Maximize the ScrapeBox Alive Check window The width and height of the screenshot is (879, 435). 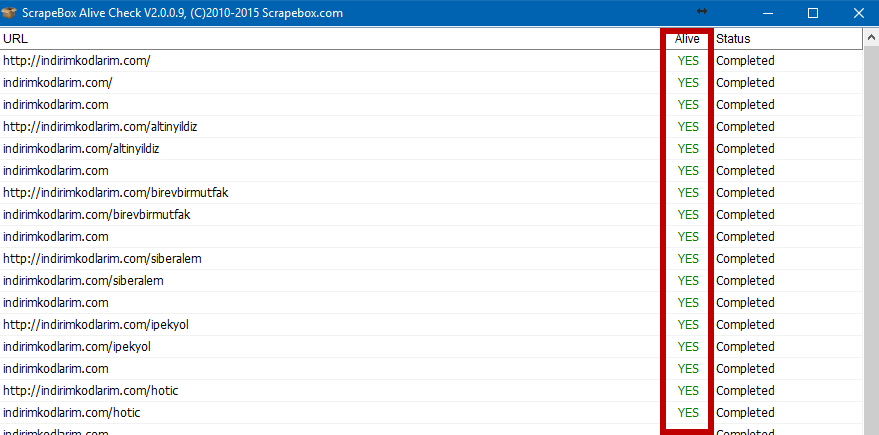(813, 13)
